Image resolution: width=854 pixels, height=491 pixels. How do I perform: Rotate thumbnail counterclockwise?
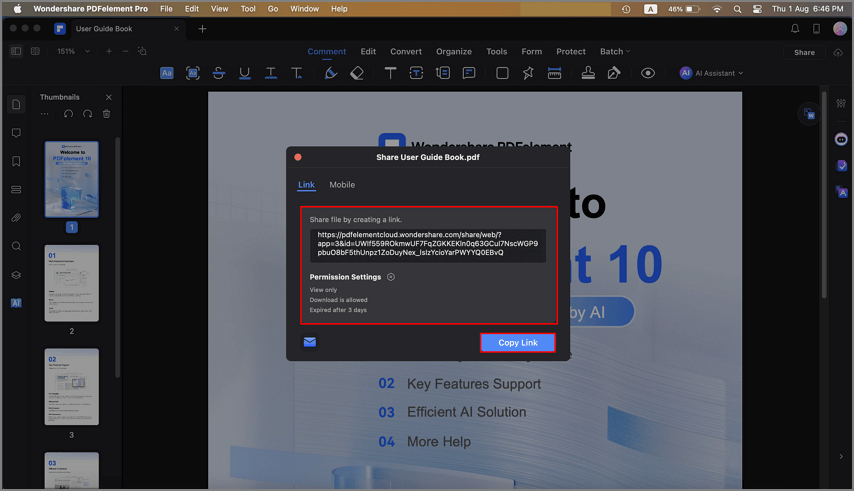click(x=68, y=114)
